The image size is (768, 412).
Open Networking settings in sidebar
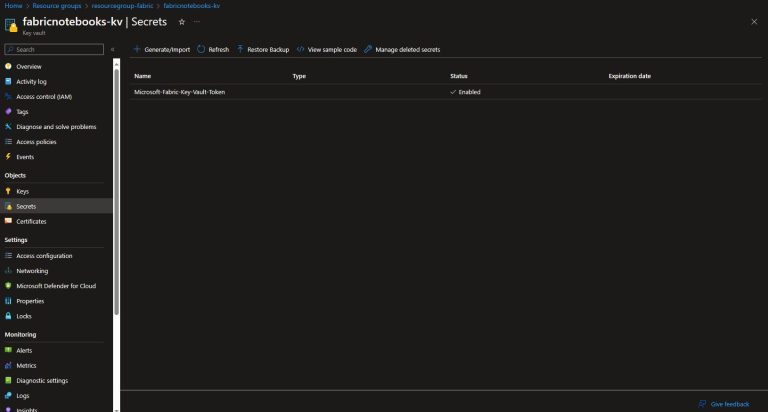[x=32, y=271]
